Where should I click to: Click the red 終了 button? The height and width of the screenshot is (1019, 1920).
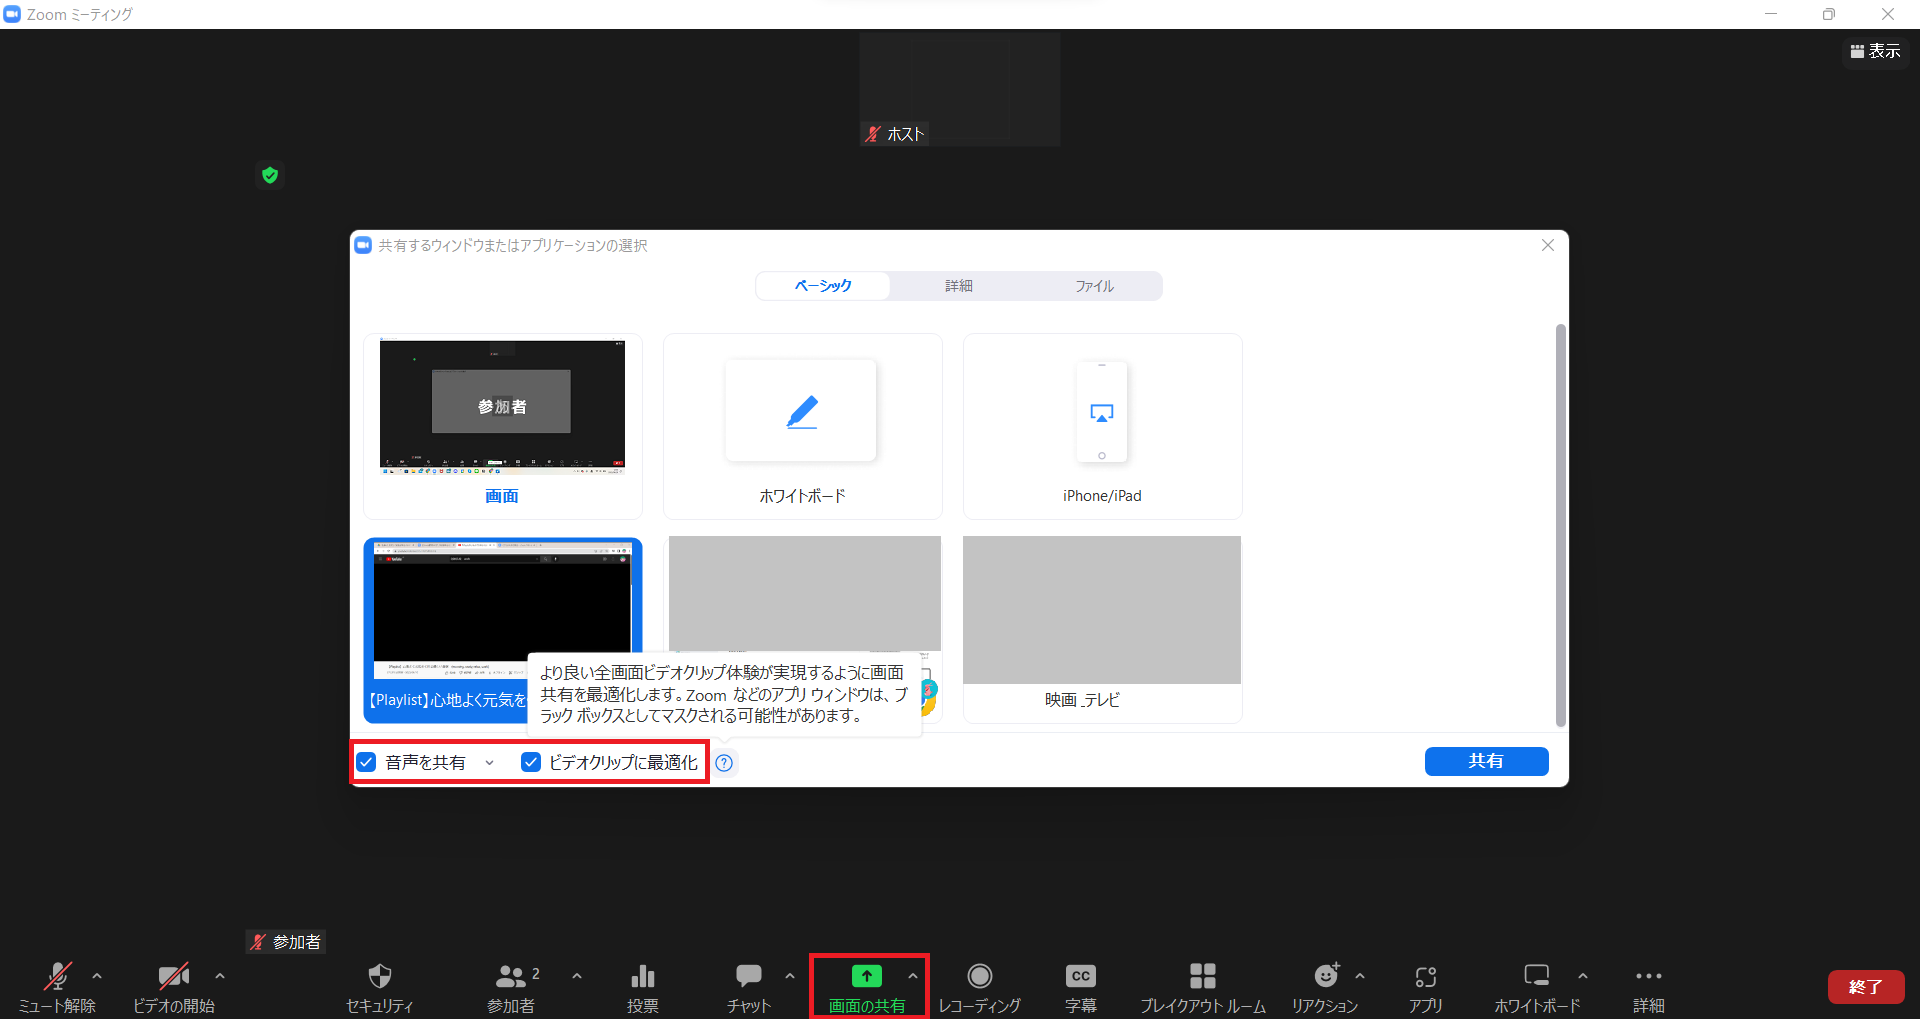point(1865,986)
